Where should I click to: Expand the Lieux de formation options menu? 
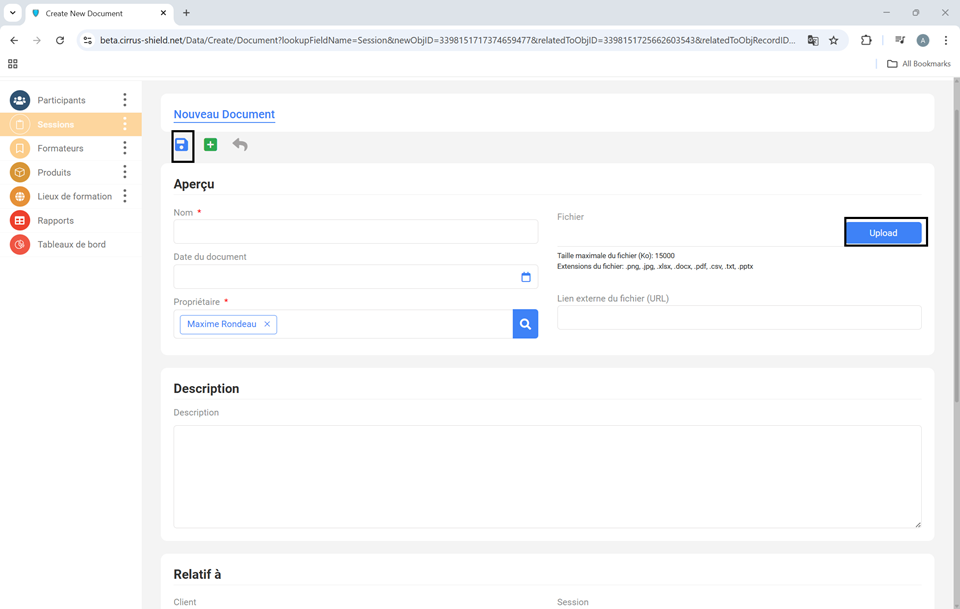point(125,196)
